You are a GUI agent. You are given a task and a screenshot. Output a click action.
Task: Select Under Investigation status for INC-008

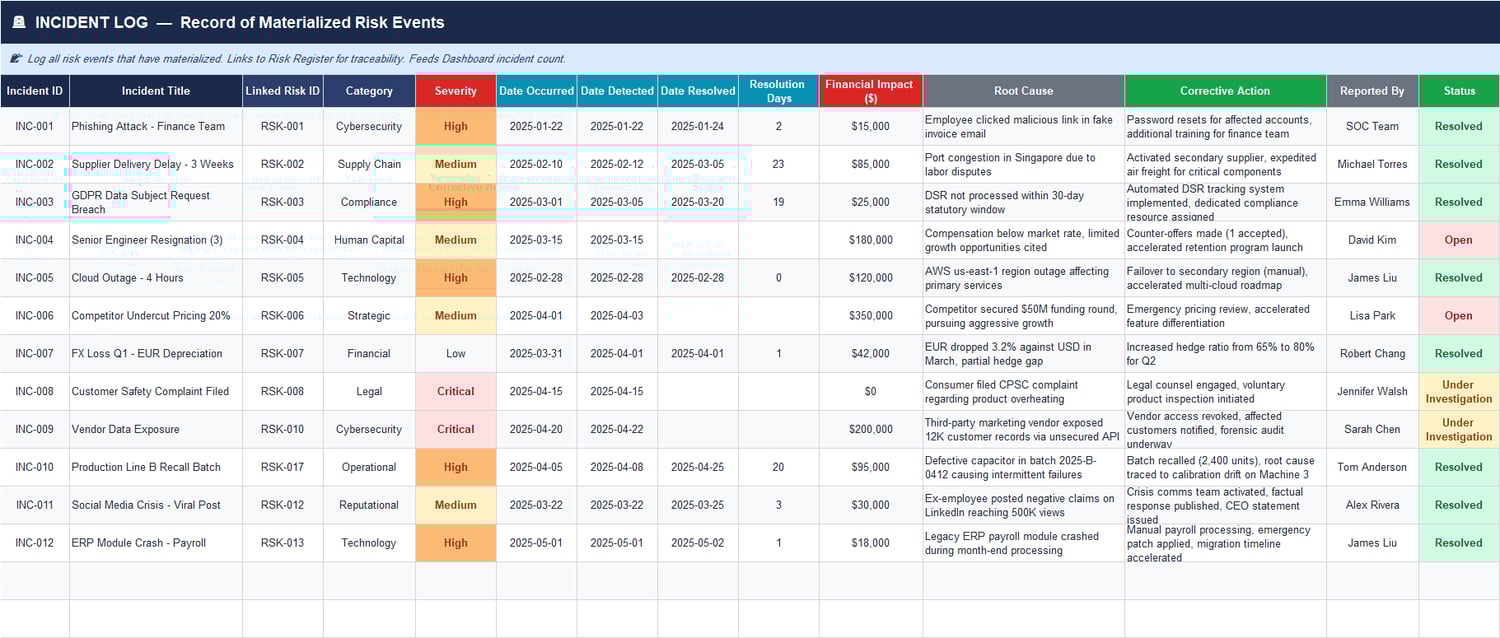click(x=1458, y=391)
